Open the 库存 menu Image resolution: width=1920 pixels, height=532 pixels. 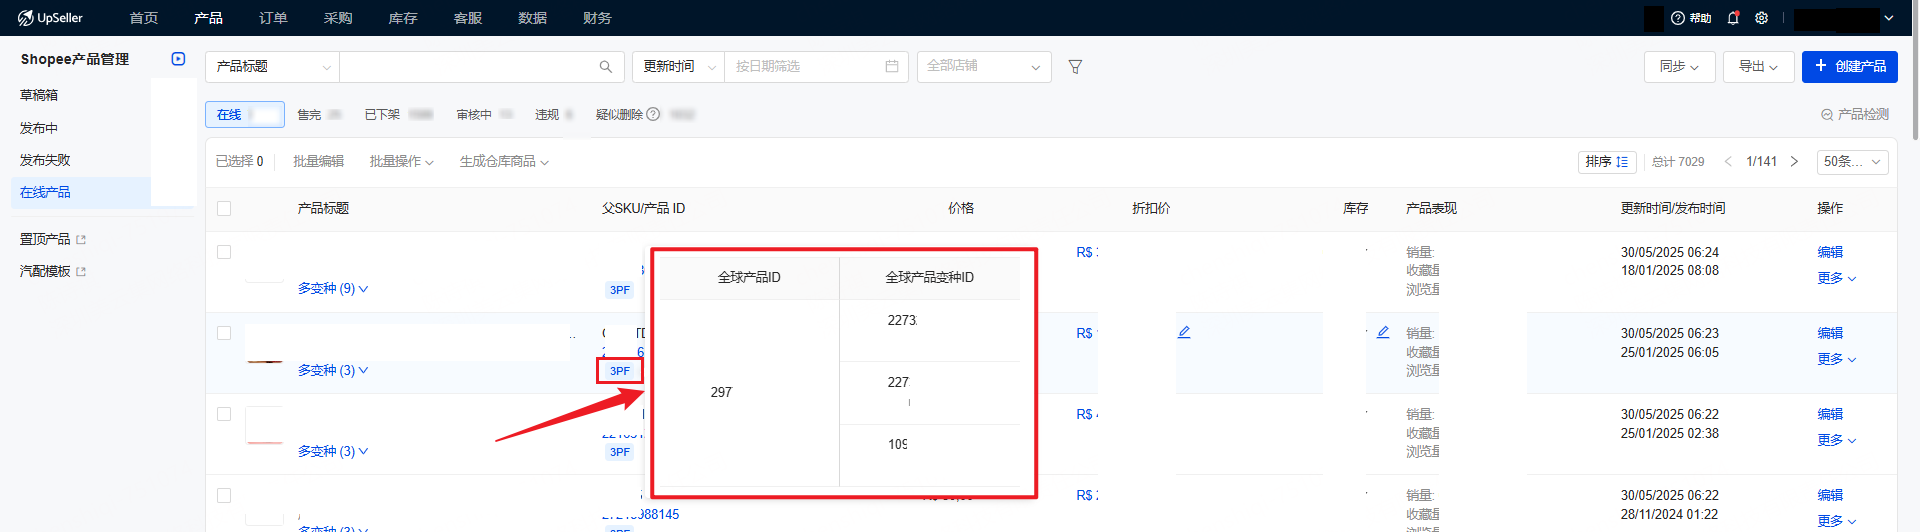pyautogui.click(x=403, y=18)
